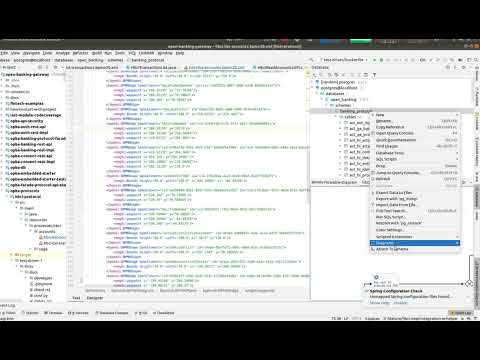Open the Build menu

(x=97, y=53)
